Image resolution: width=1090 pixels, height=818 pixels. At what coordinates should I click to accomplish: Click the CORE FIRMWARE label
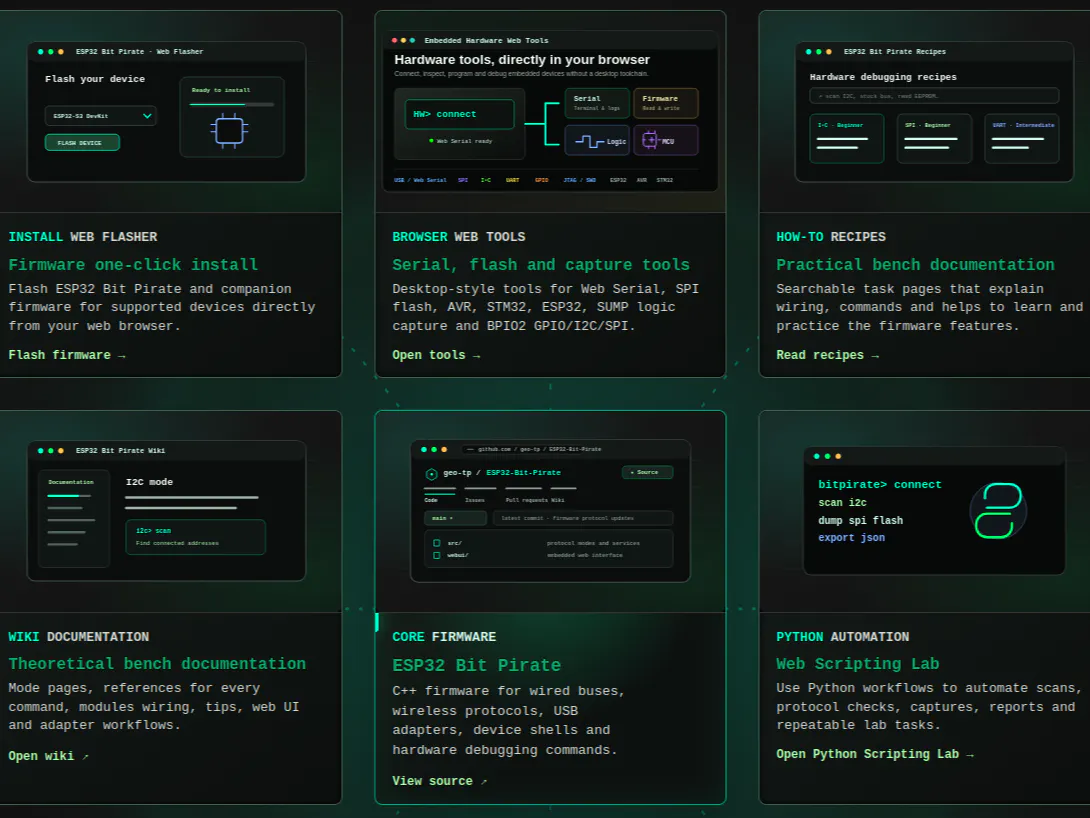click(444, 637)
